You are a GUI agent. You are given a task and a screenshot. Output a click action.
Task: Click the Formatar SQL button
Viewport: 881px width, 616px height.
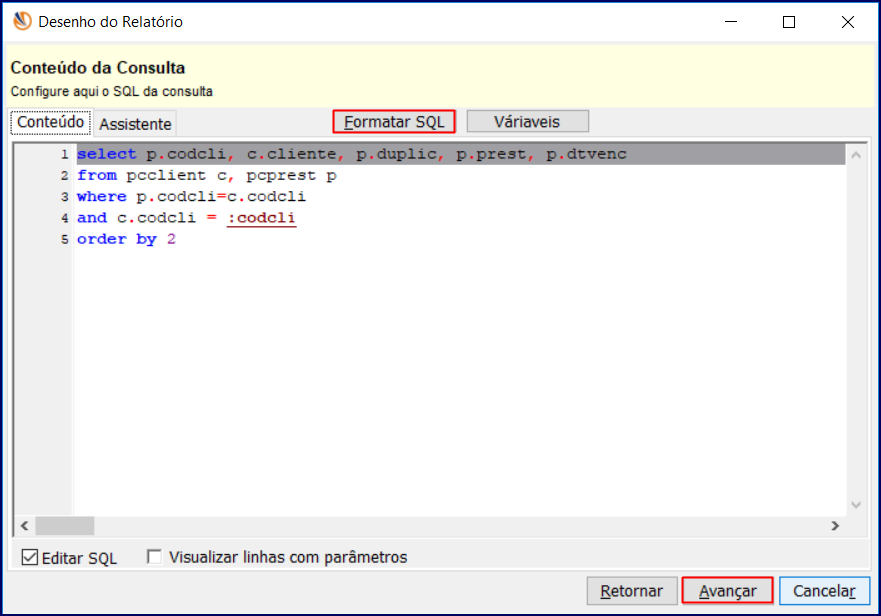[393, 121]
